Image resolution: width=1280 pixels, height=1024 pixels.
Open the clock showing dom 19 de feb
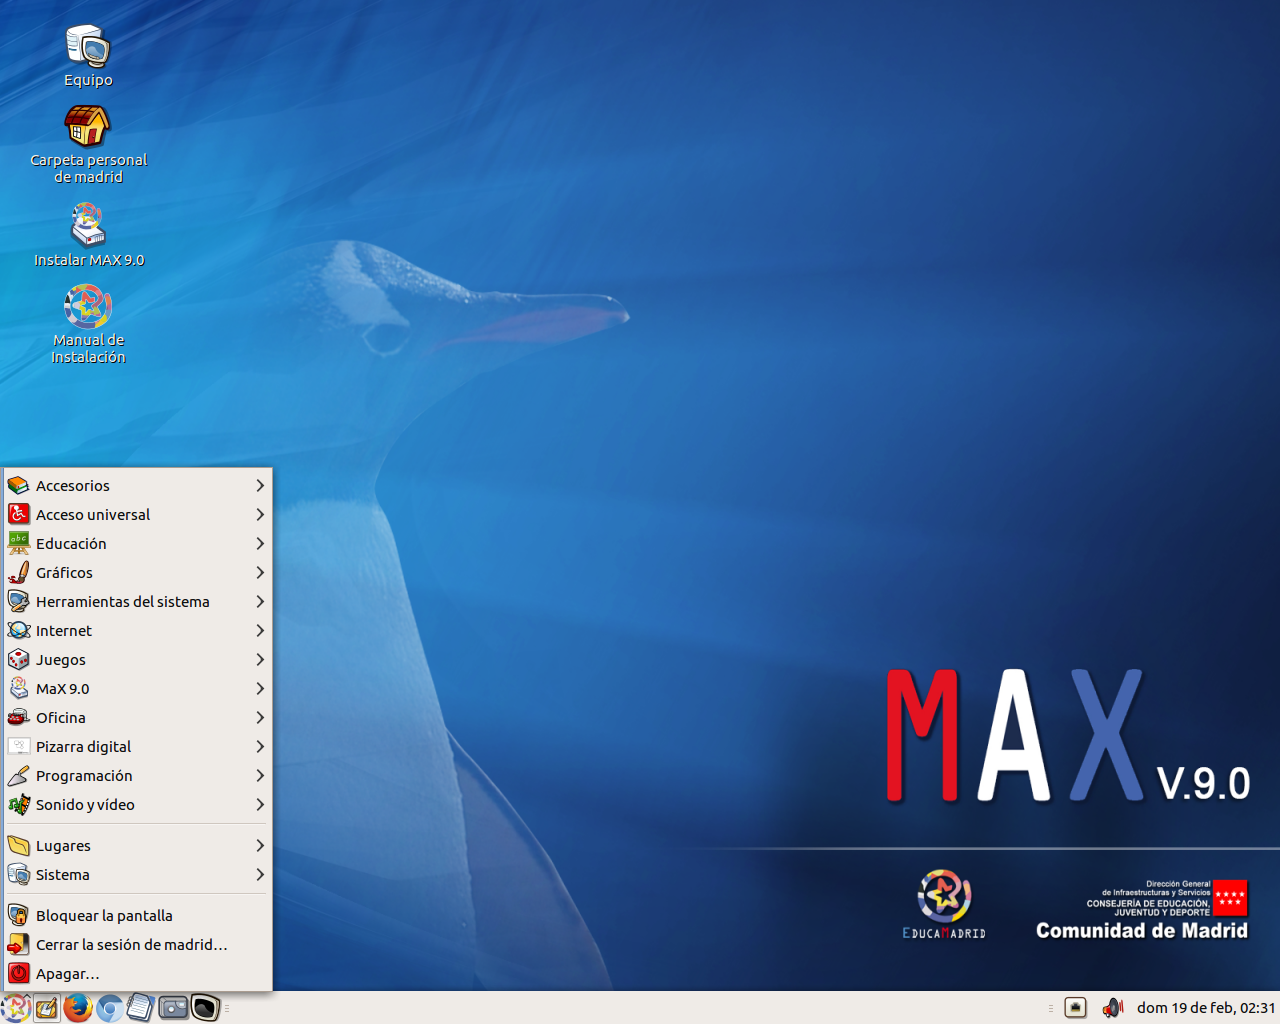pos(1206,1008)
